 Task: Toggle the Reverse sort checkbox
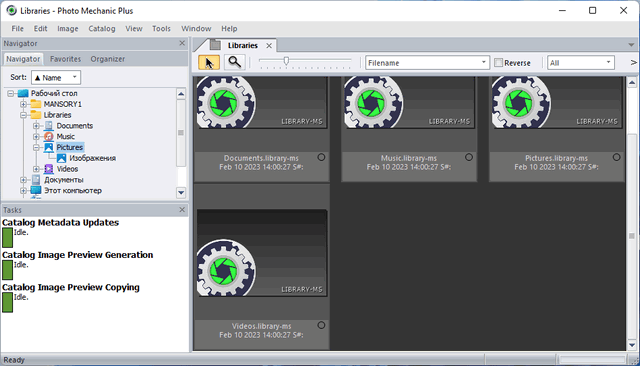tap(498, 62)
